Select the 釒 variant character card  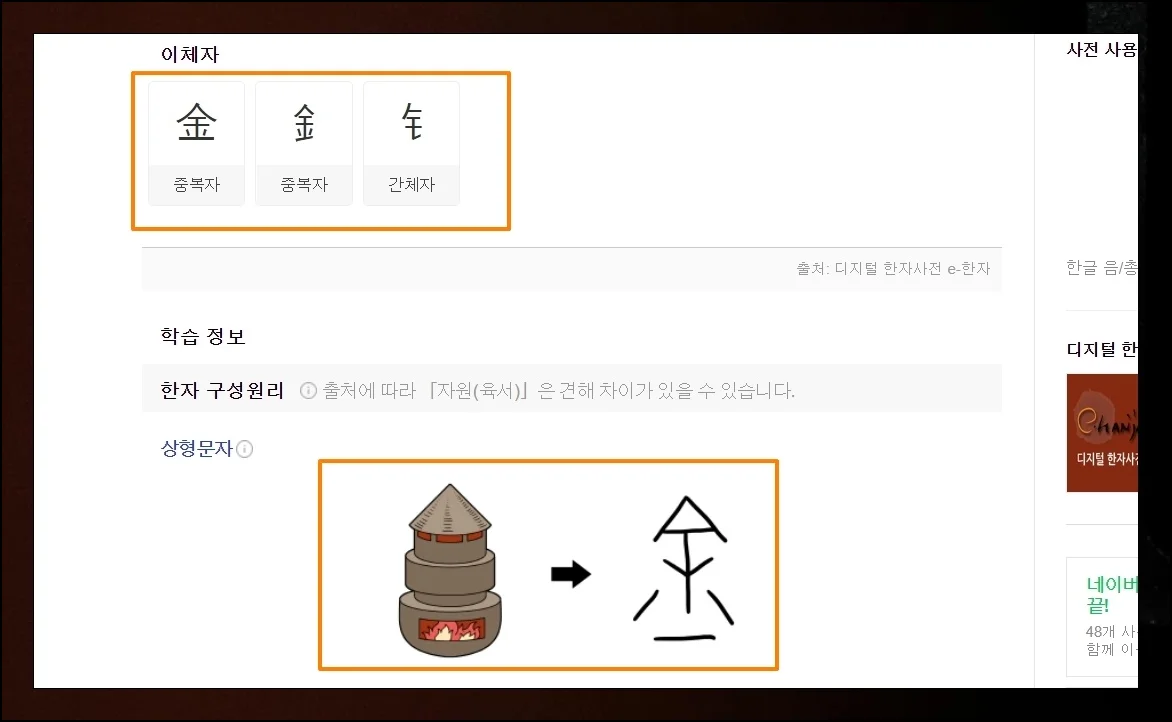pyautogui.click(x=303, y=143)
